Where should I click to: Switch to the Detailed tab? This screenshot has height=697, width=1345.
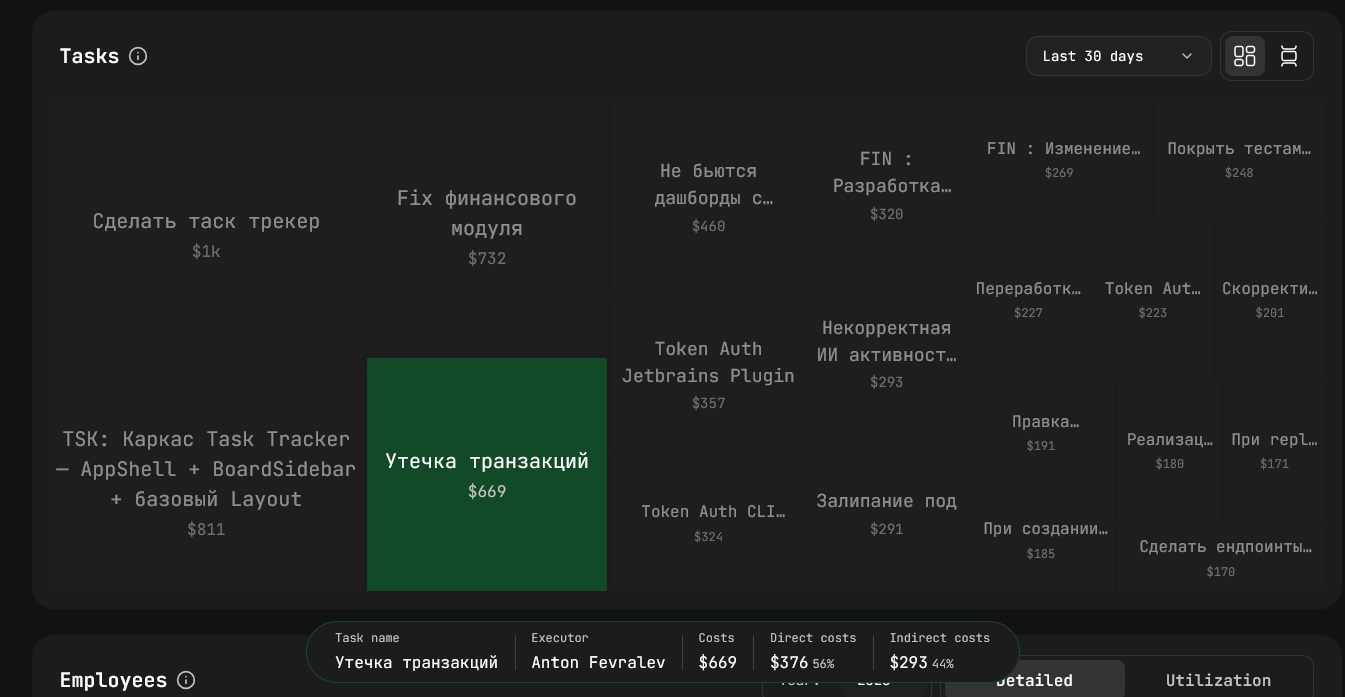coord(1034,680)
